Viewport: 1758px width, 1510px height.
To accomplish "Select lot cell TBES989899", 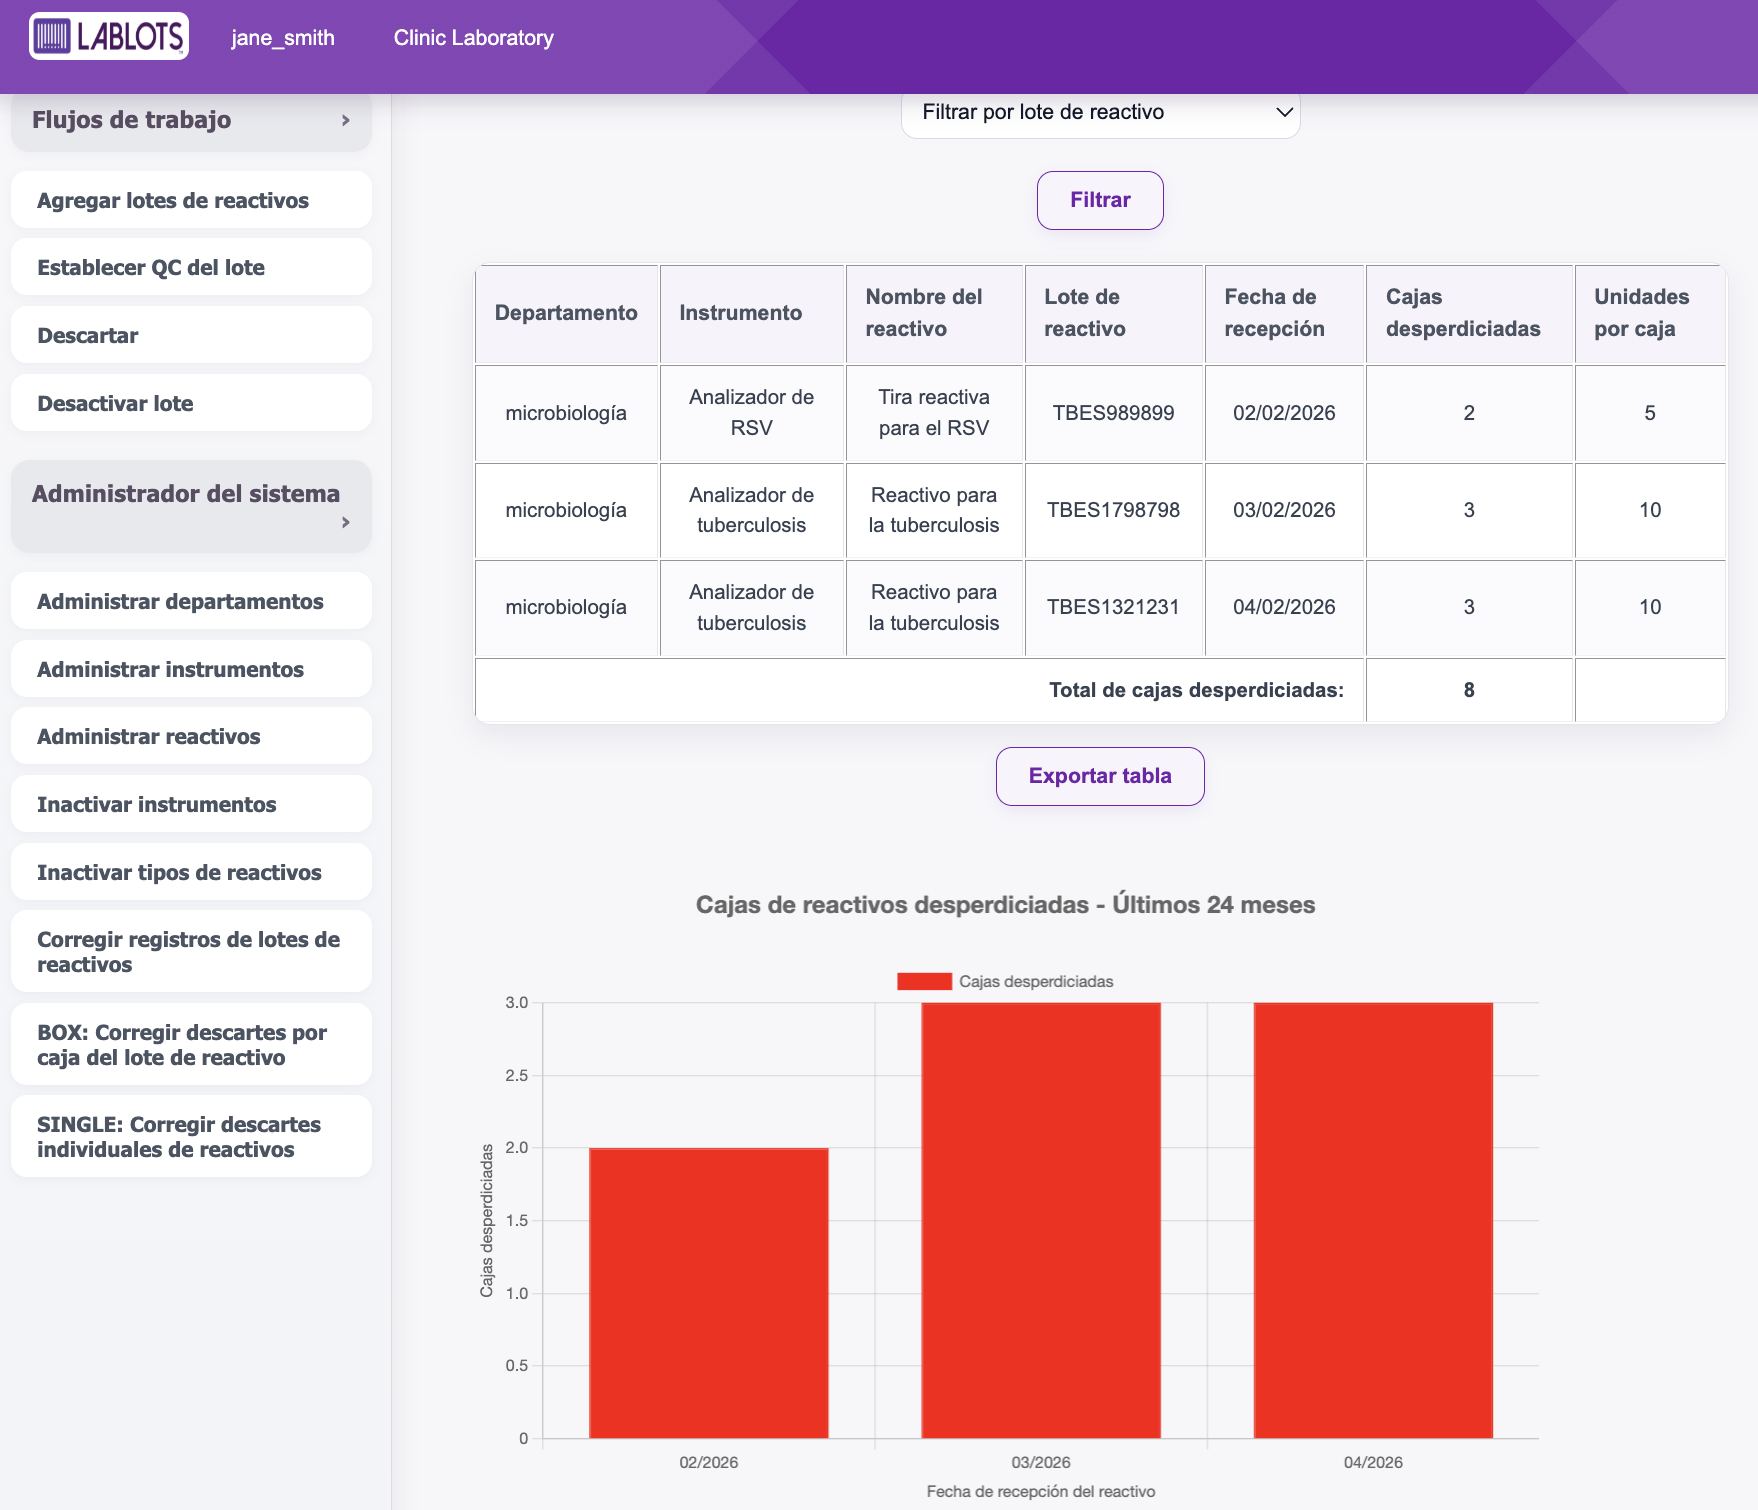I will click(x=1114, y=413).
